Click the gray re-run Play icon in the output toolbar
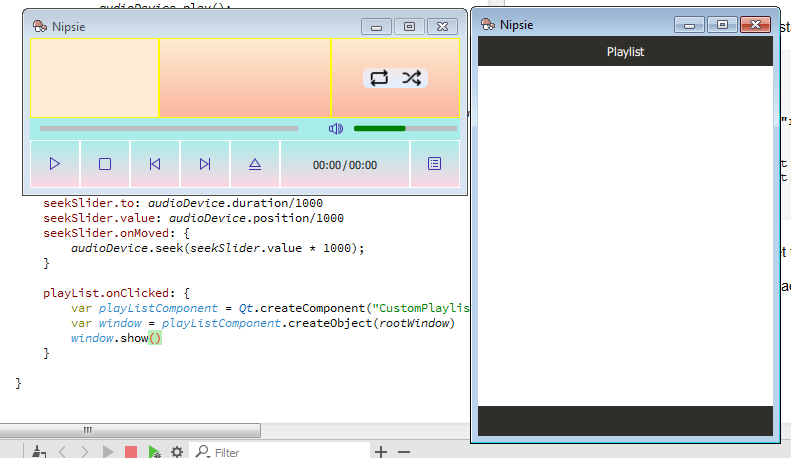Image resolution: width=791 pixels, height=458 pixels. [x=107, y=451]
